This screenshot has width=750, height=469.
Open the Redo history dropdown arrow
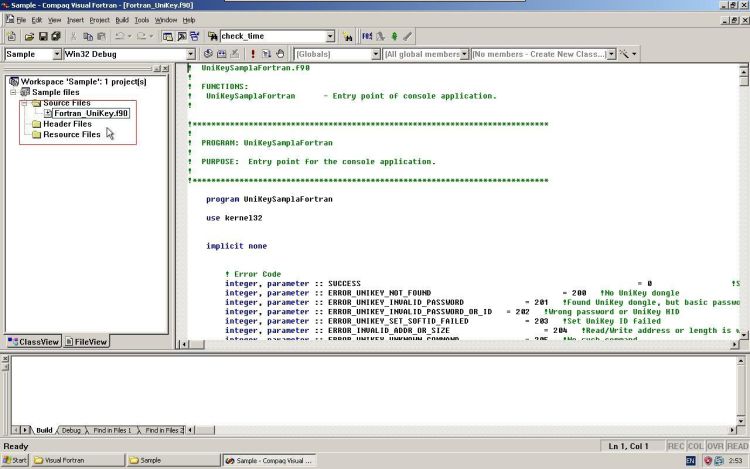coord(151,36)
